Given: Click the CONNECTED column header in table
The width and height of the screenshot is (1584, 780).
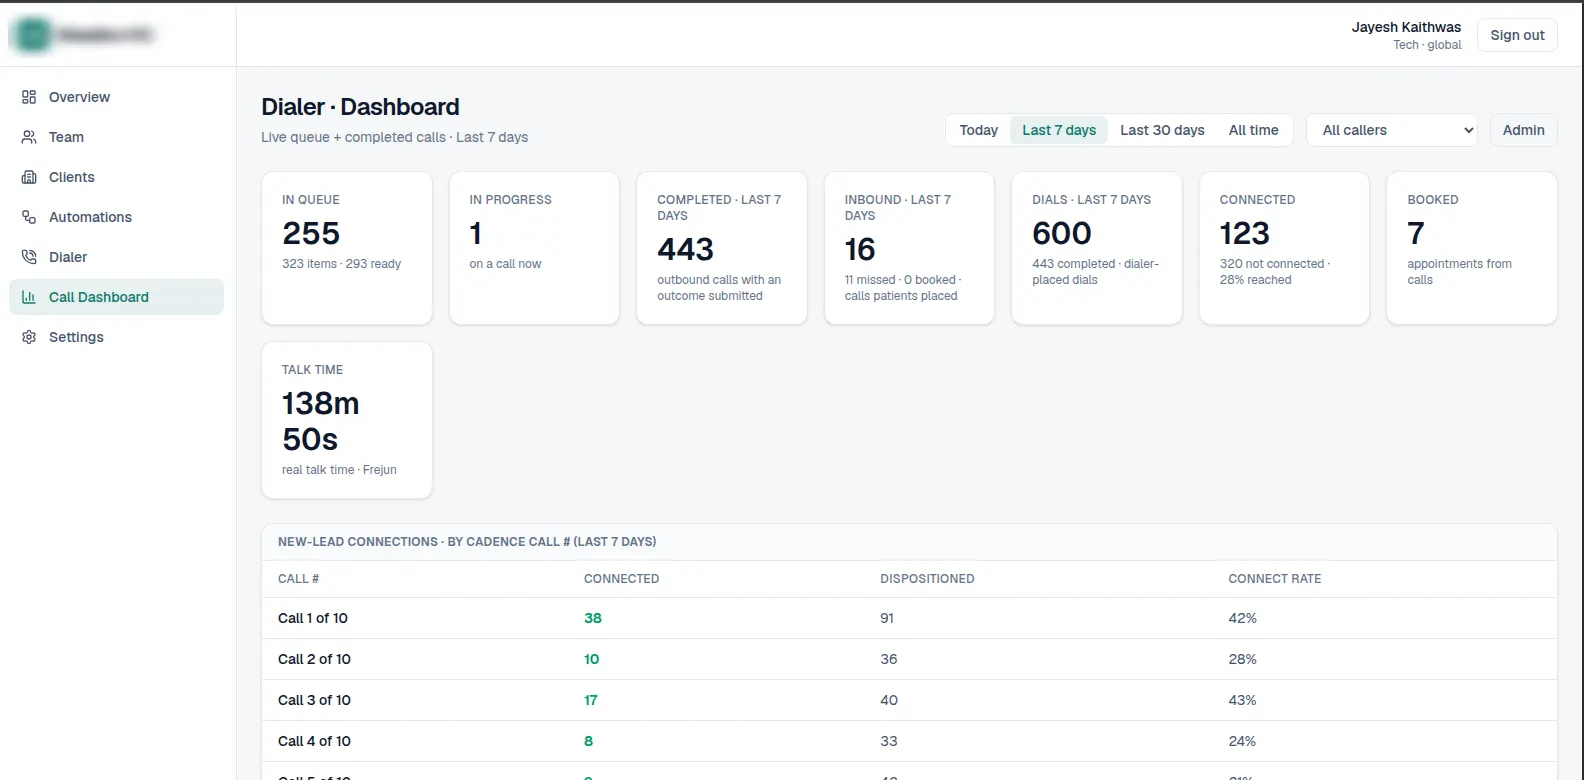Looking at the screenshot, I should click(621, 579).
